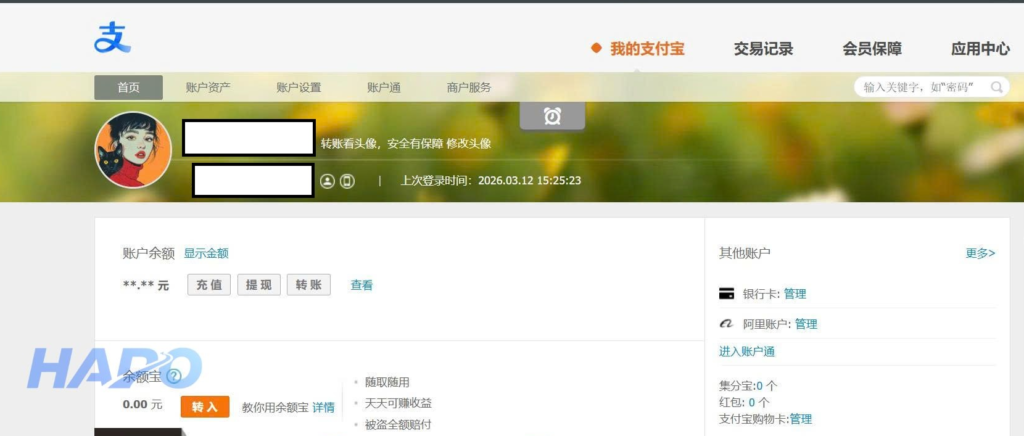Click the 充值 button
This screenshot has height=436, width=1024.
point(209,285)
